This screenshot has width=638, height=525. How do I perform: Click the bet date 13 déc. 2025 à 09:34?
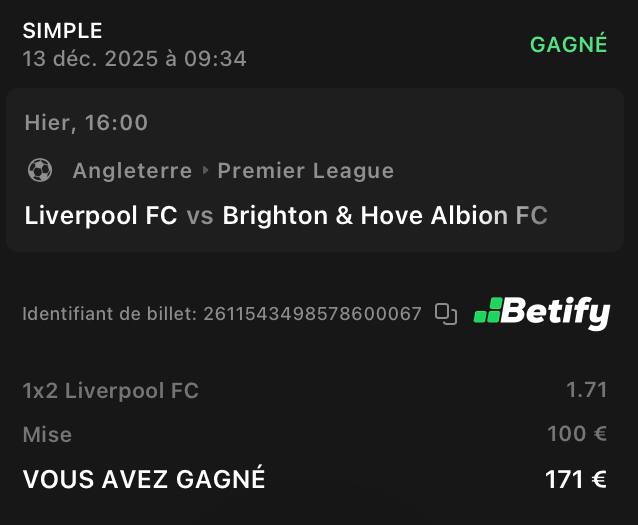[x=134, y=59]
